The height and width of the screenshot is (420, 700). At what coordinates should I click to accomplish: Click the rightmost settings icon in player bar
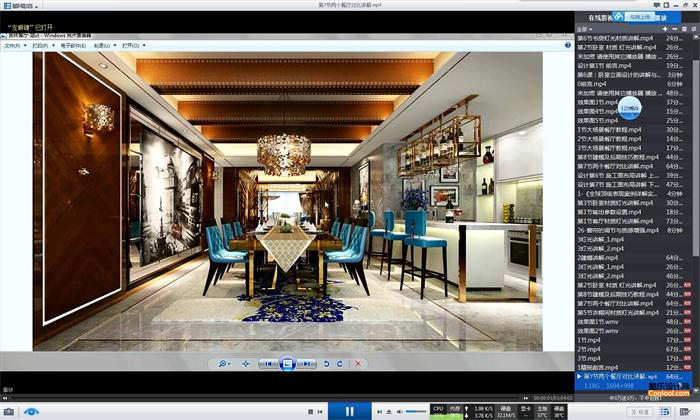pyautogui.click(x=685, y=412)
